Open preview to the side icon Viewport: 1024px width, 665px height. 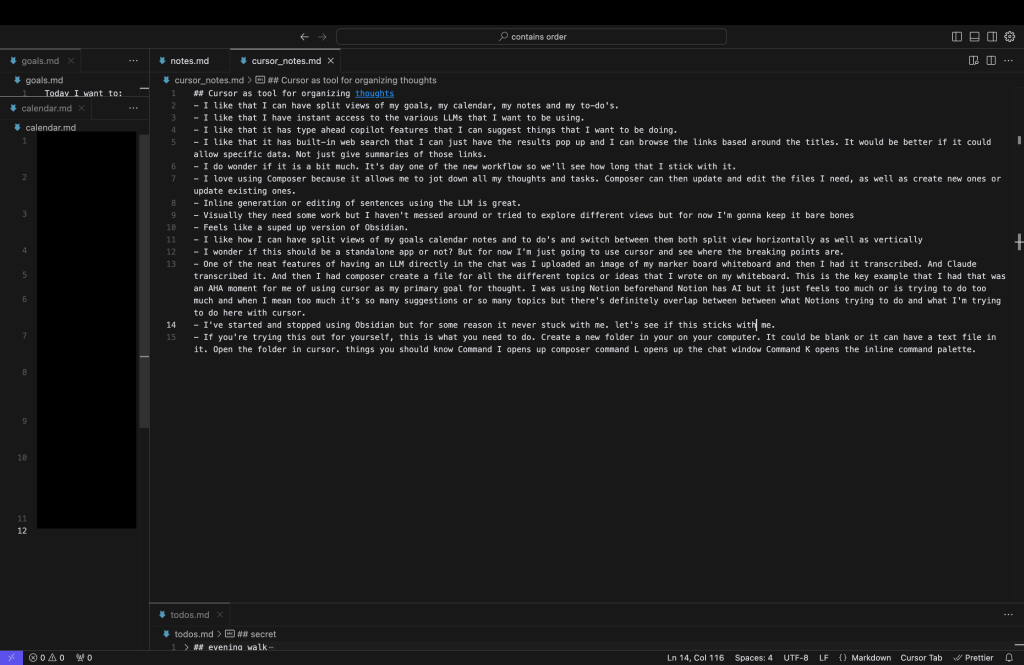pyautogui.click(x=974, y=61)
